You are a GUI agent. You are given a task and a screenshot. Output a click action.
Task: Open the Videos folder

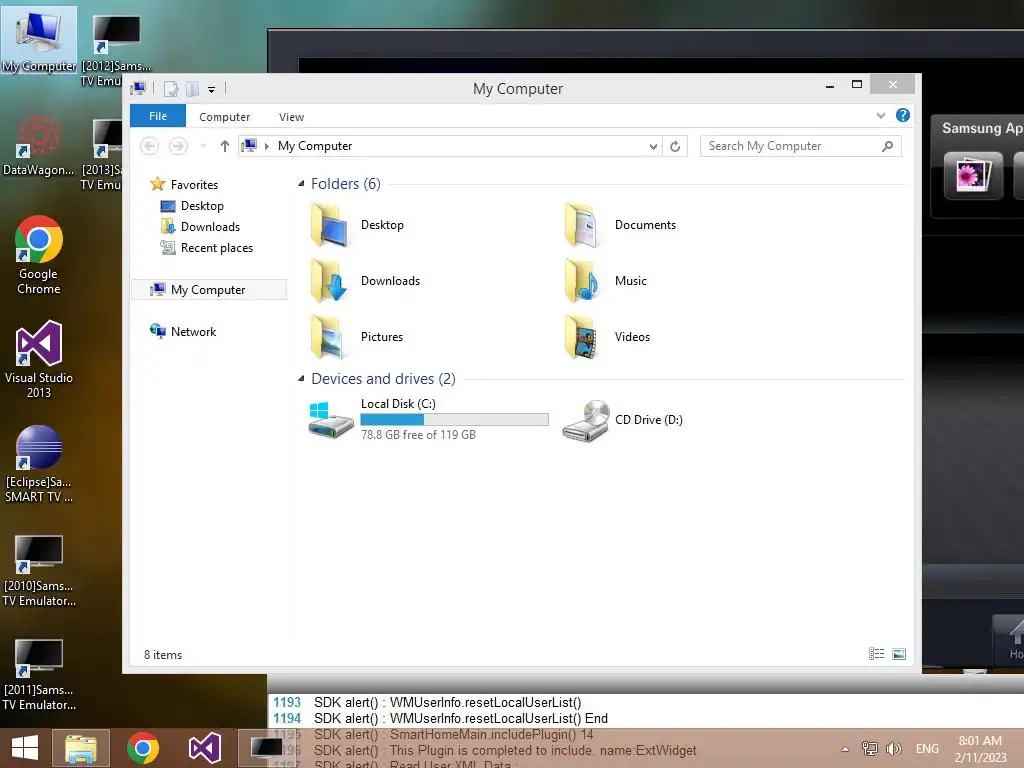(583, 337)
